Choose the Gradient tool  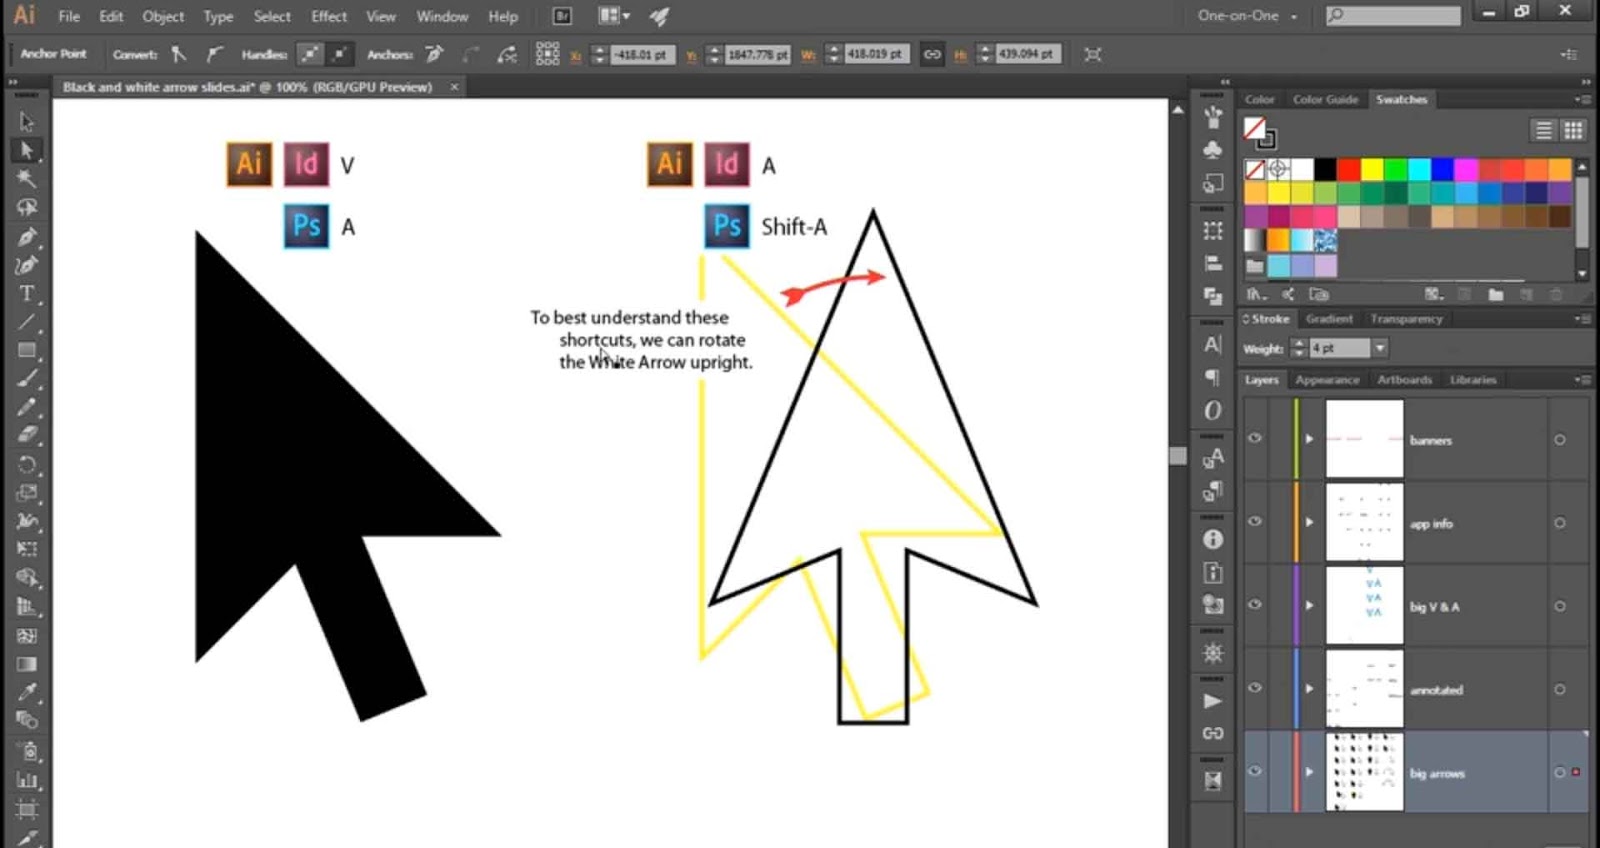tap(27, 664)
